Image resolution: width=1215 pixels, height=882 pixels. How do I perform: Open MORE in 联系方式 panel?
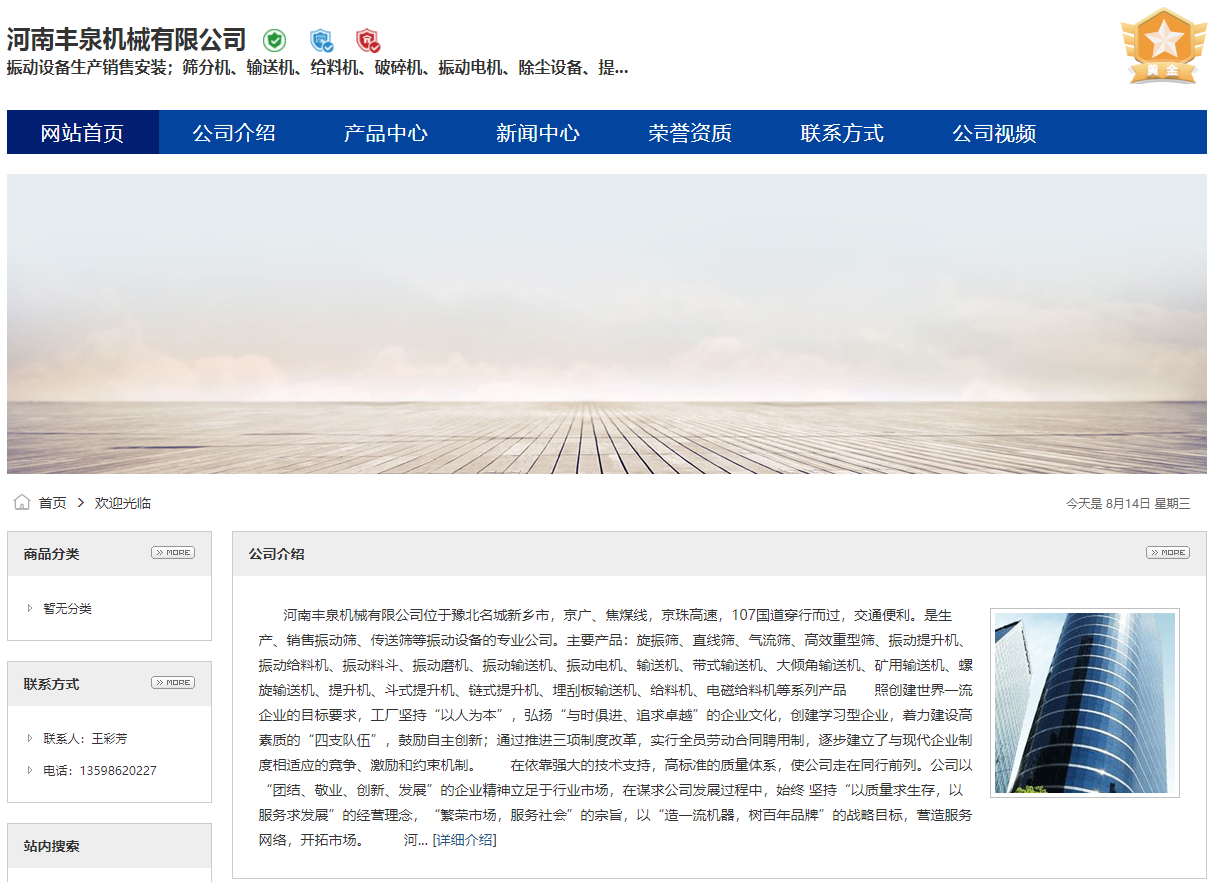click(x=173, y=683)
